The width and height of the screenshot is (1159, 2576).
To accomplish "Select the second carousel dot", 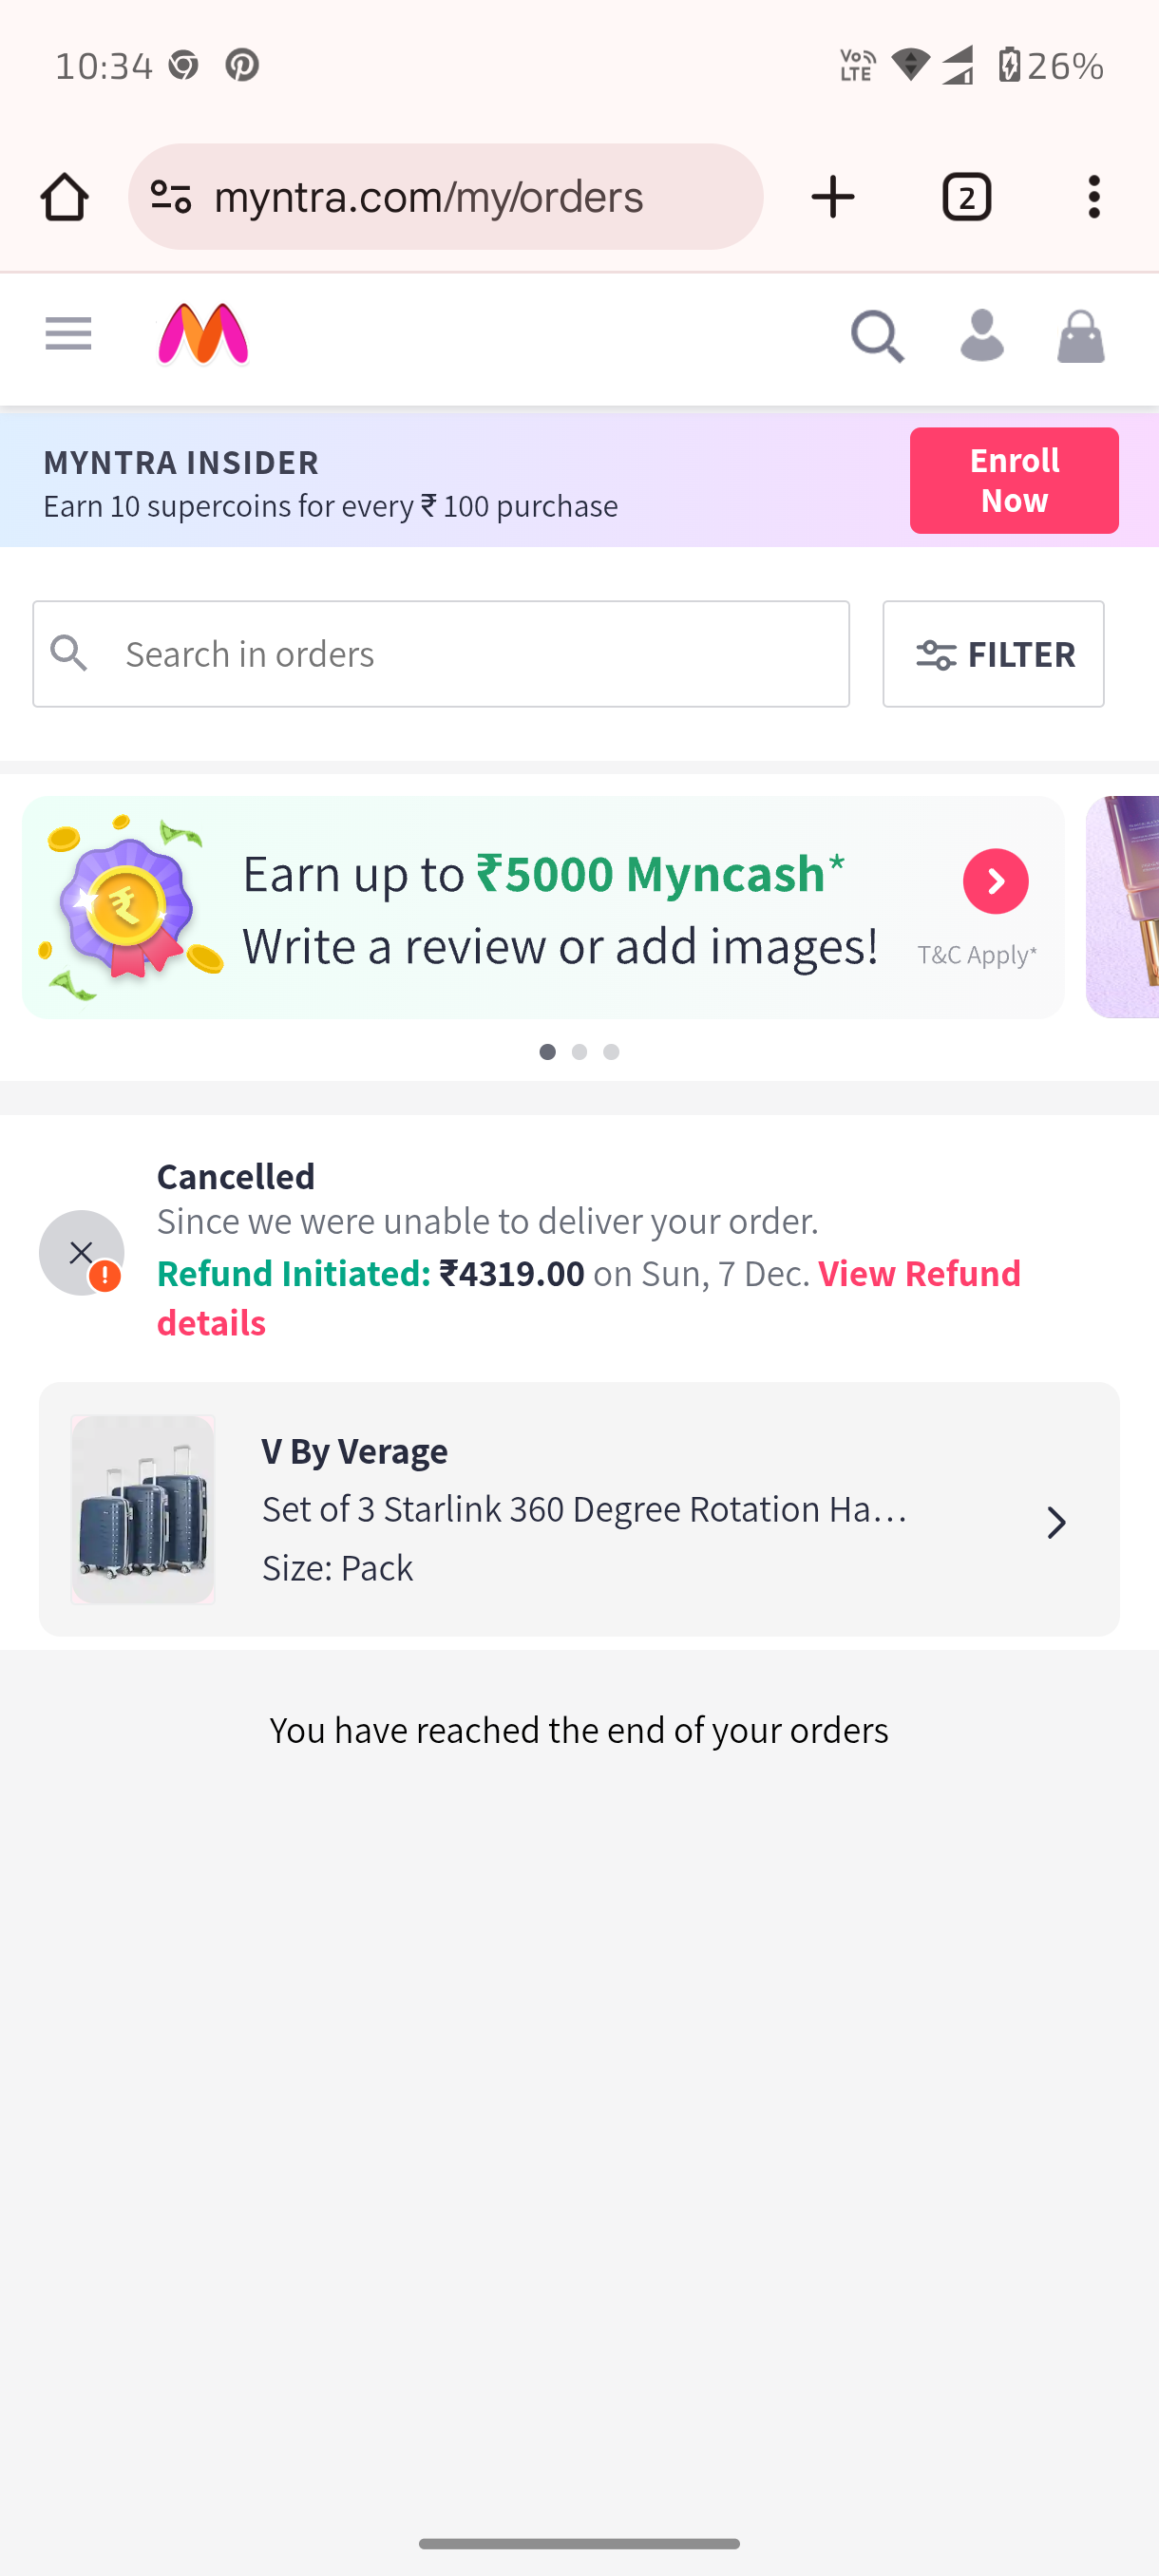I will pyautogui.click(x=579, y=1052).
